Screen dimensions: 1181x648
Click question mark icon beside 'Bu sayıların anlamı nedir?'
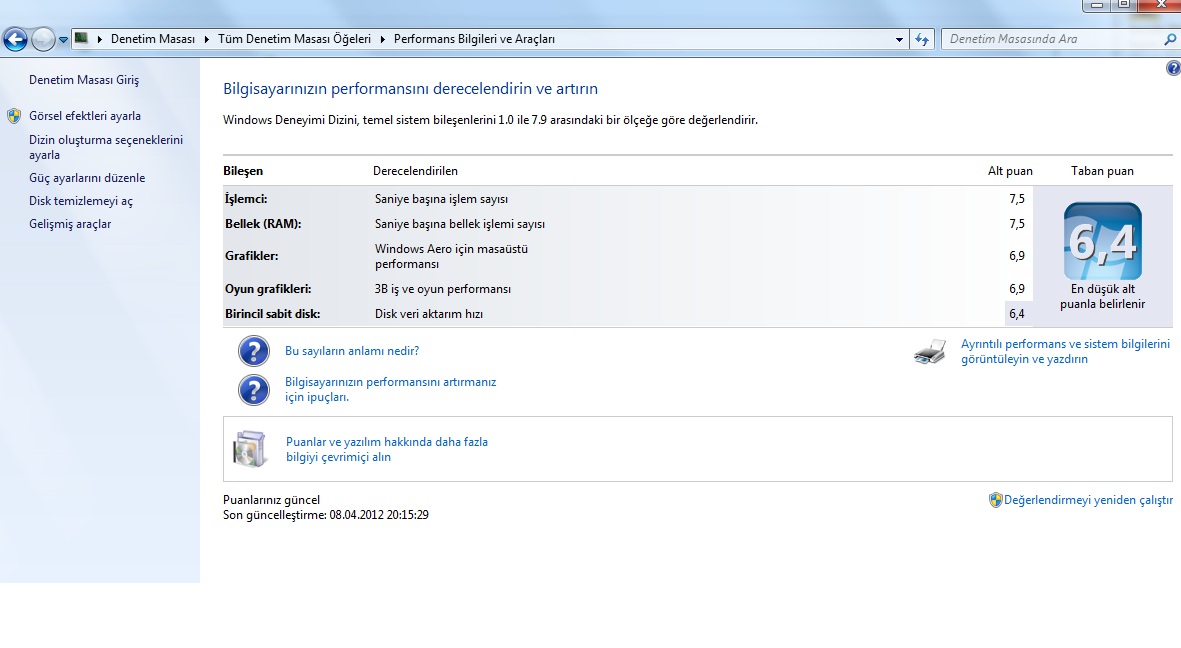coord(254,351)
